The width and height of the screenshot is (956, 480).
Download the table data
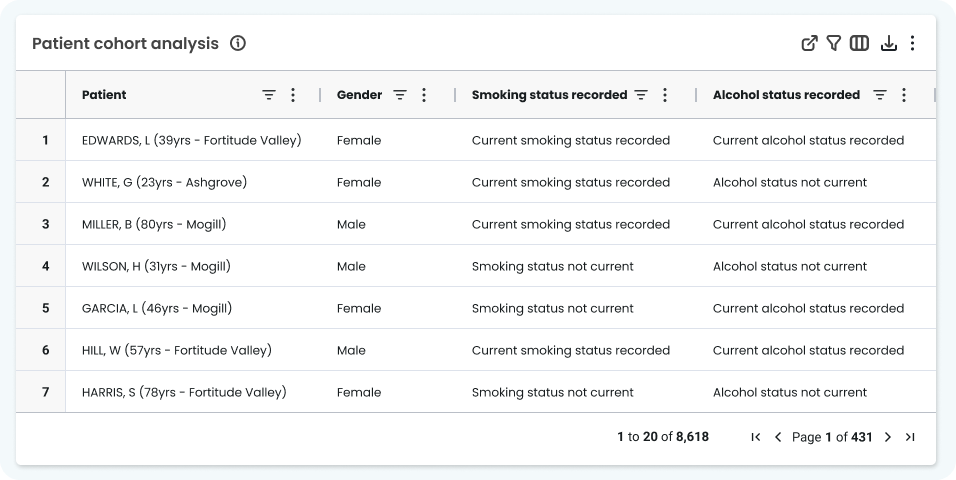pyautogui.click(x=889, y=43)
